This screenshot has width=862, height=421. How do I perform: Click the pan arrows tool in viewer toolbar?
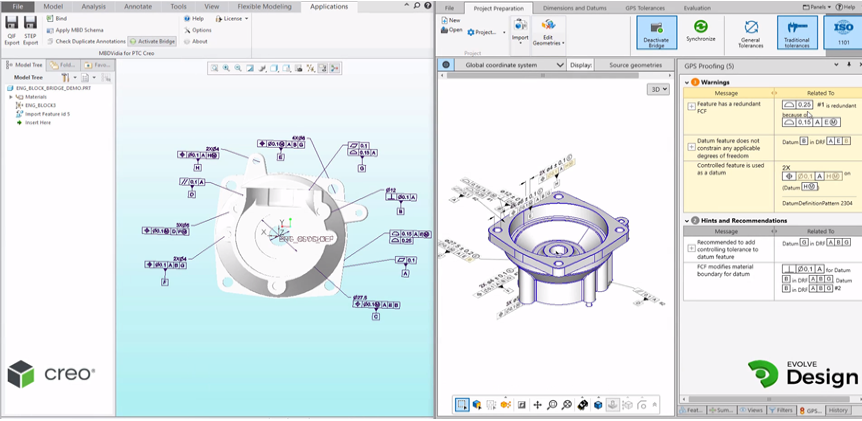coord(537,405)
